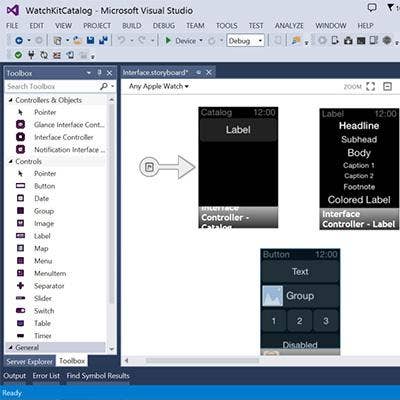
Task: Open the ANALYZE menu
Action: (x=289, y=26)
